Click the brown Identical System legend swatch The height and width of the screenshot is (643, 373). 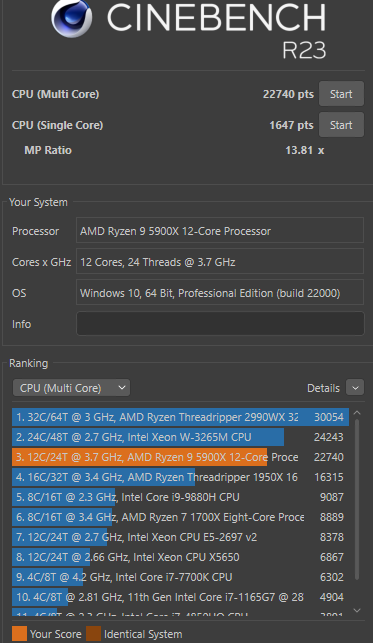(x=93, y=634)
